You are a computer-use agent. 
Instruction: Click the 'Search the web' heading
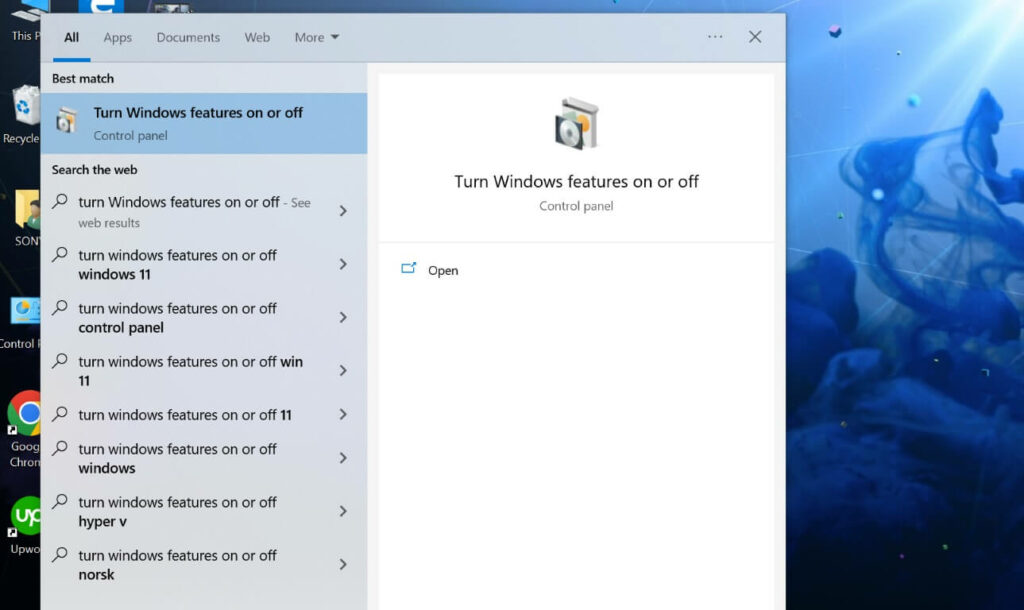tap(95, 170)
